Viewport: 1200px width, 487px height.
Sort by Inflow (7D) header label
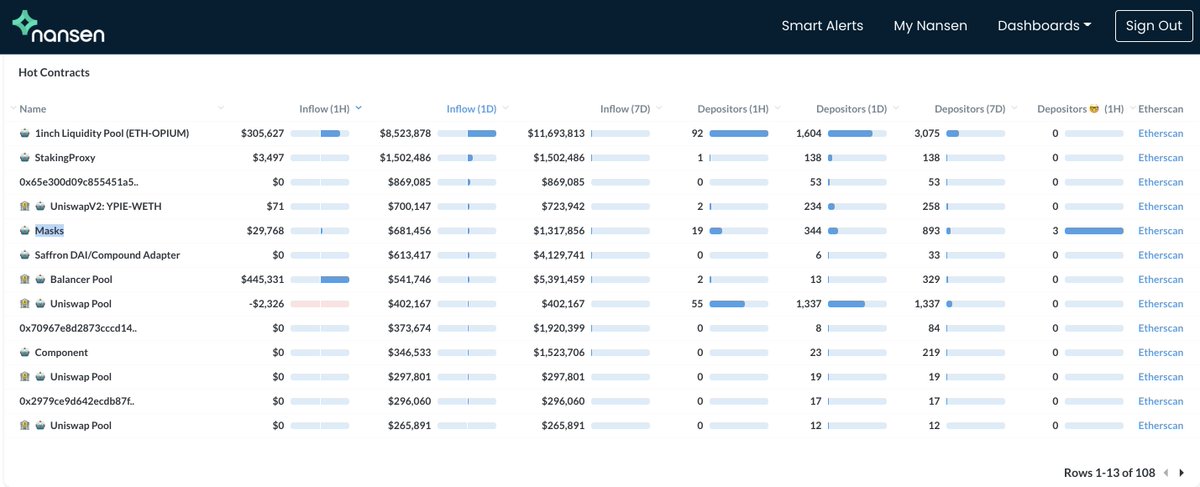pyautogui.click(x=626, y=108)
